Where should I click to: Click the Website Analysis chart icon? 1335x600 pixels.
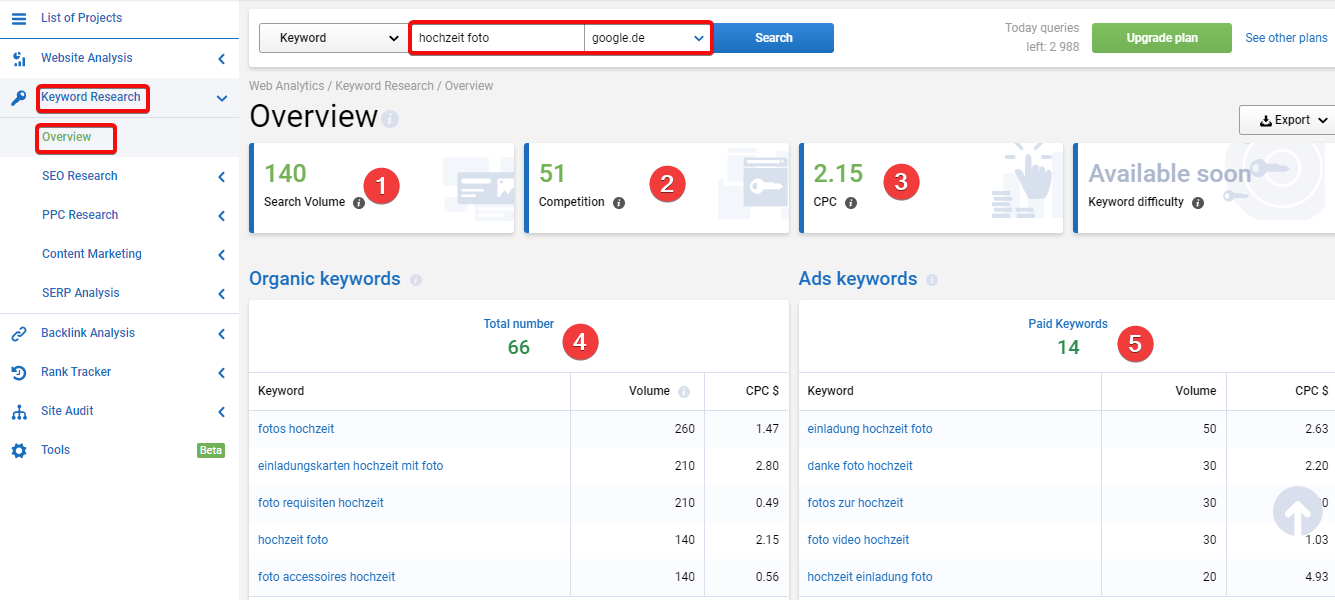pos(19,58)
